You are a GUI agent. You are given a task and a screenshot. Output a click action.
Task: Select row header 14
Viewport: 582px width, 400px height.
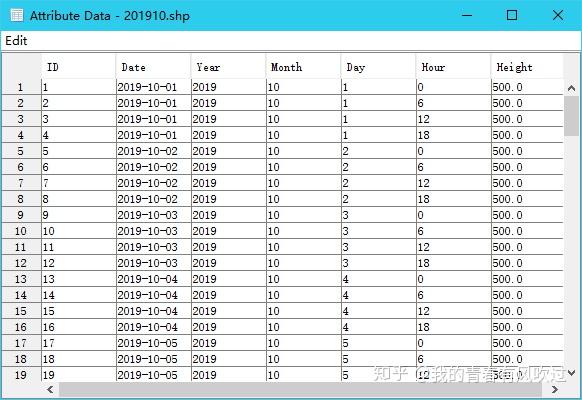(x=21, y=295)
